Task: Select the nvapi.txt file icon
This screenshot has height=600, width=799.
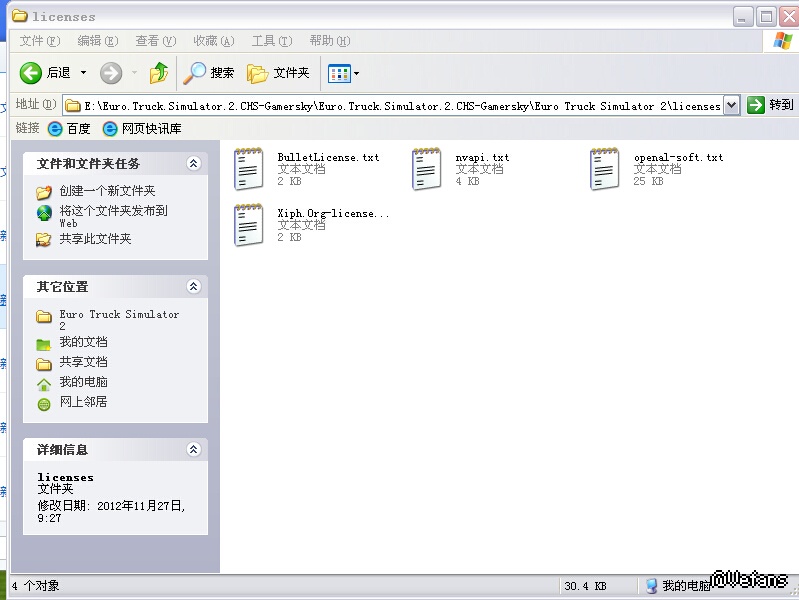Action: click(x=426, y=170)
